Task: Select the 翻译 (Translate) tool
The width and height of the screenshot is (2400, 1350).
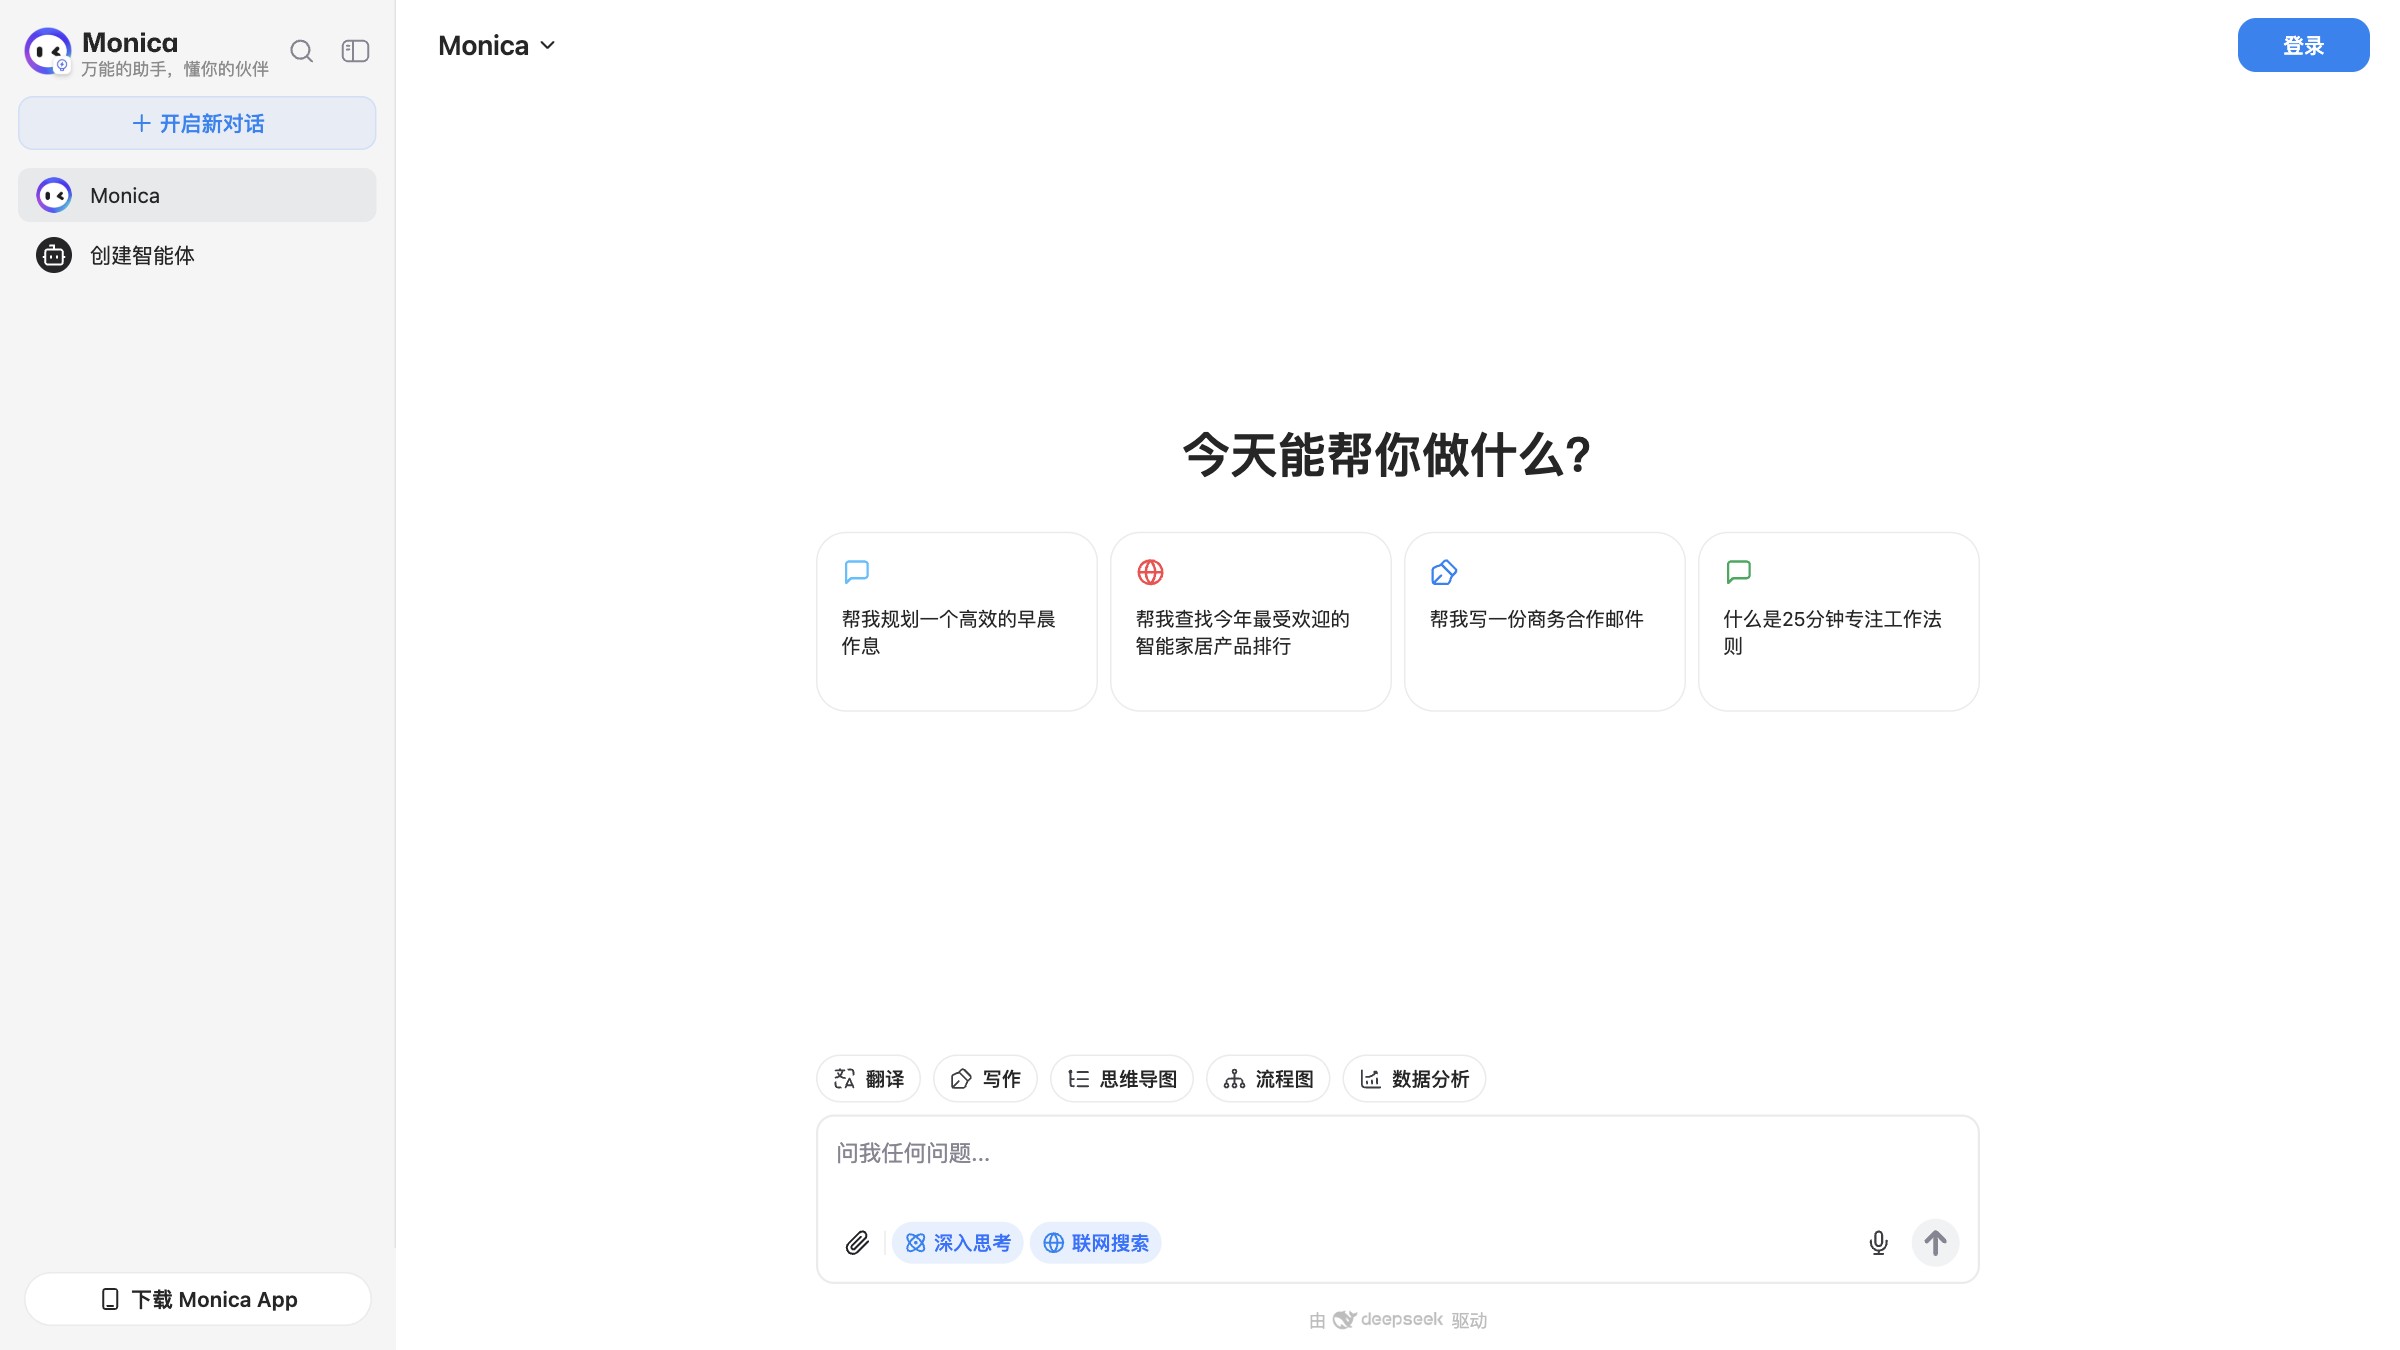Action: 868,1078
